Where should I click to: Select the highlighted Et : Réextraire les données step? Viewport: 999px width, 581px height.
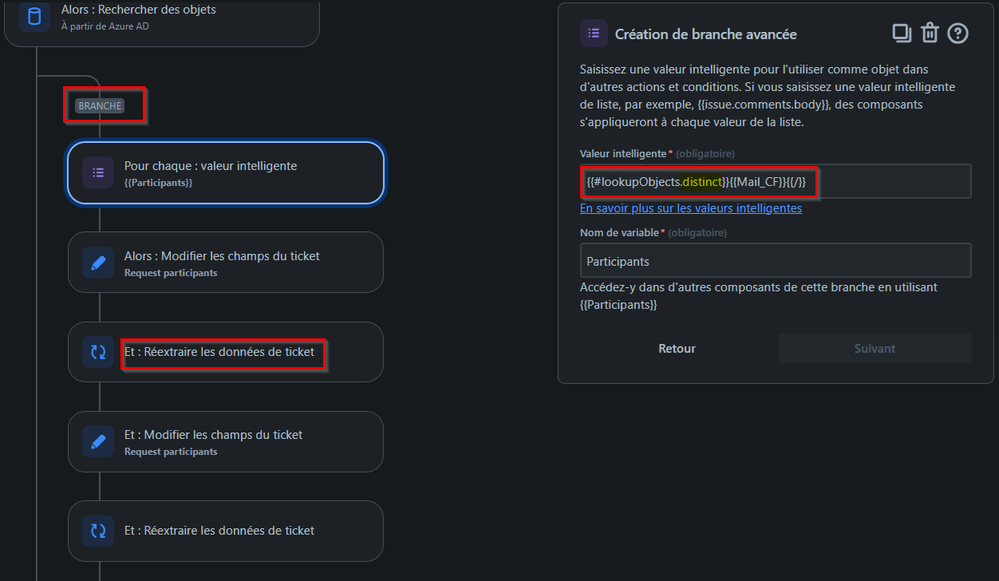(224, 351)
